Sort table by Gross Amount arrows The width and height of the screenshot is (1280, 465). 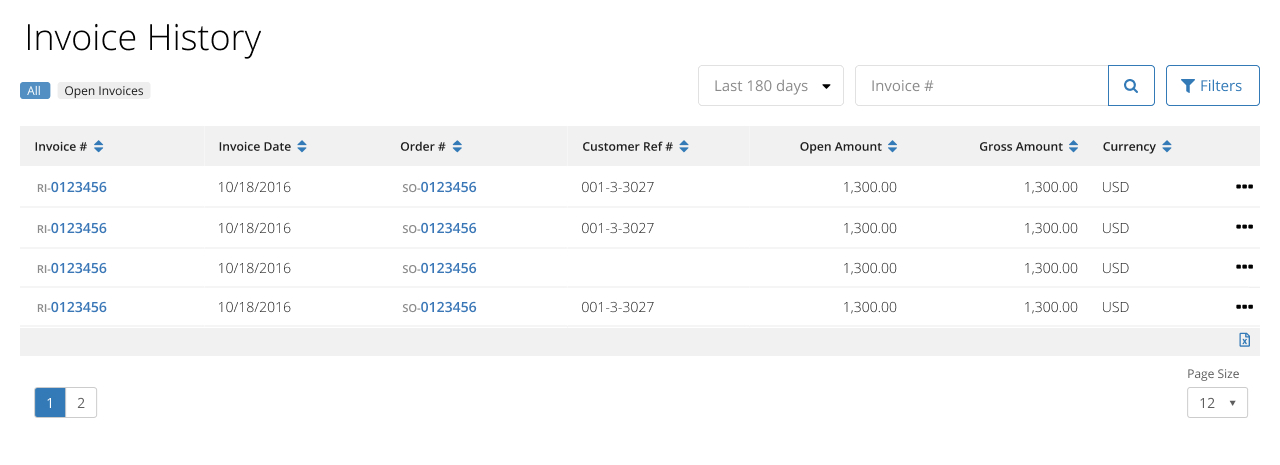click(x=1073, y=146)
